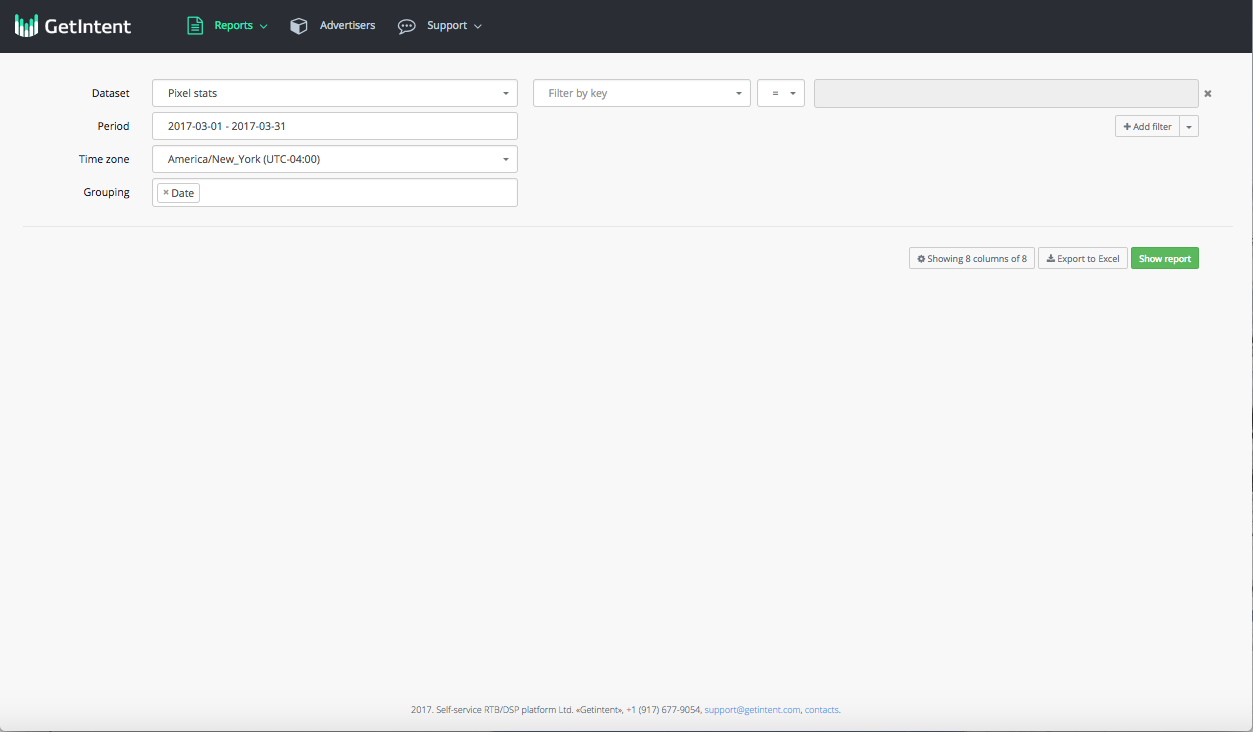Click the support@getintent.com email link
The width and height of the screenshot is (1253, 732).
click(x=752, y=710)
